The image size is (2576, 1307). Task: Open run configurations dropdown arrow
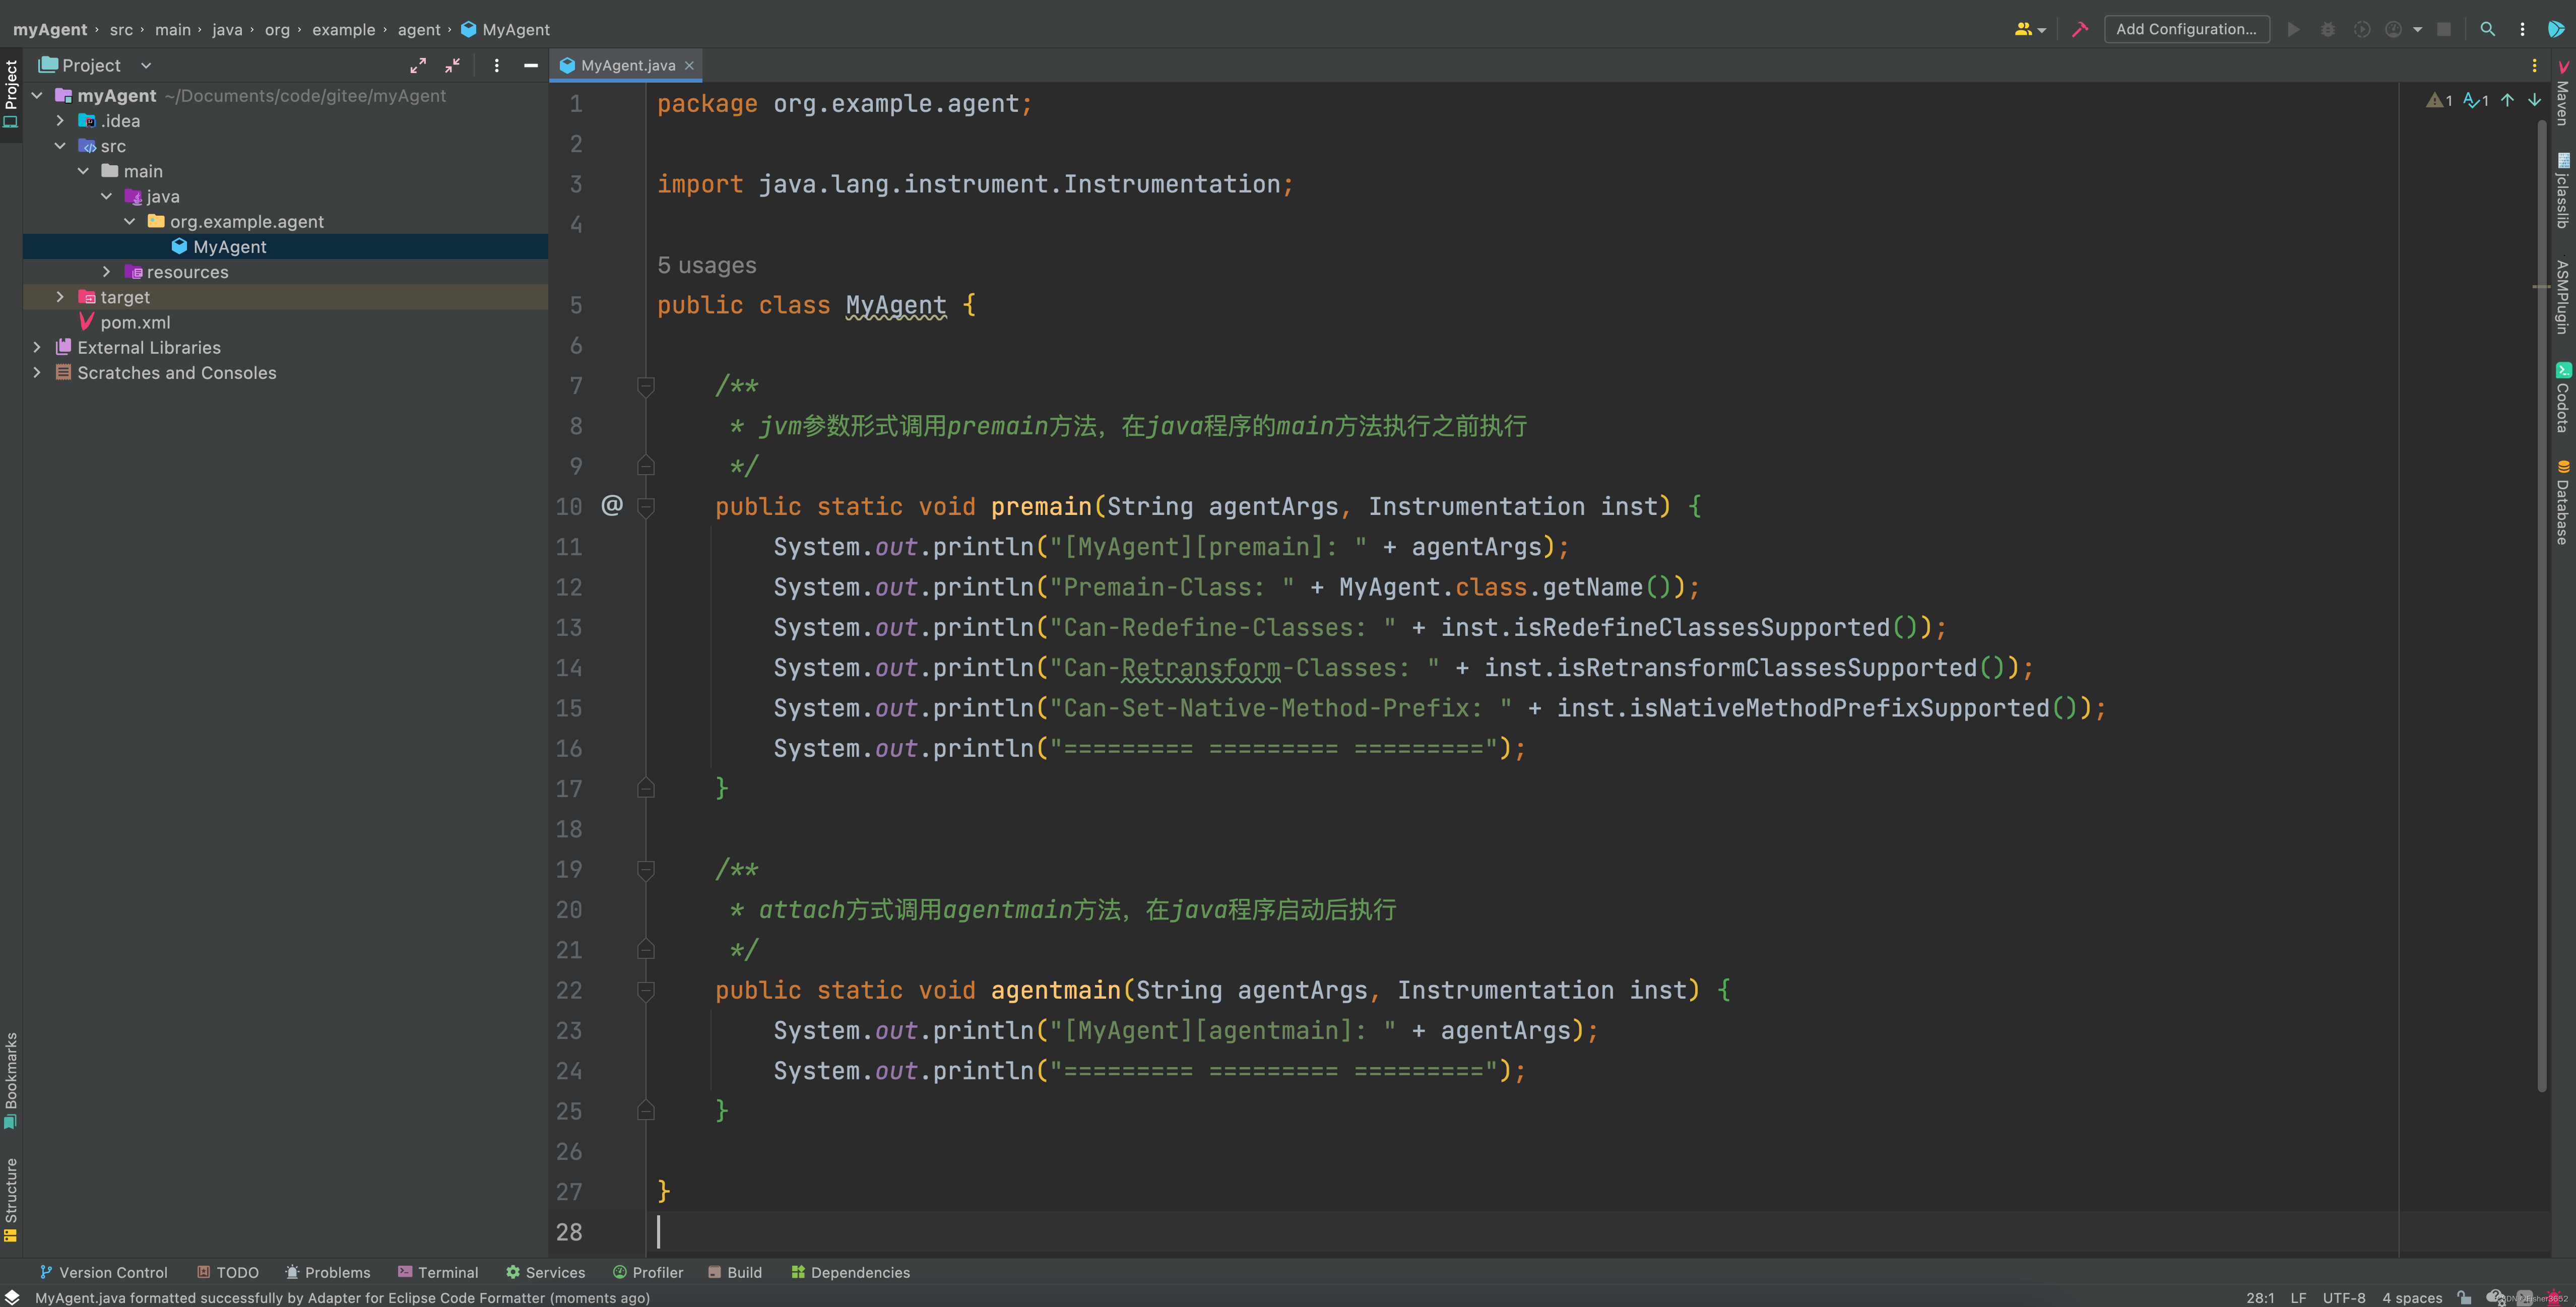click(2418, 29)
